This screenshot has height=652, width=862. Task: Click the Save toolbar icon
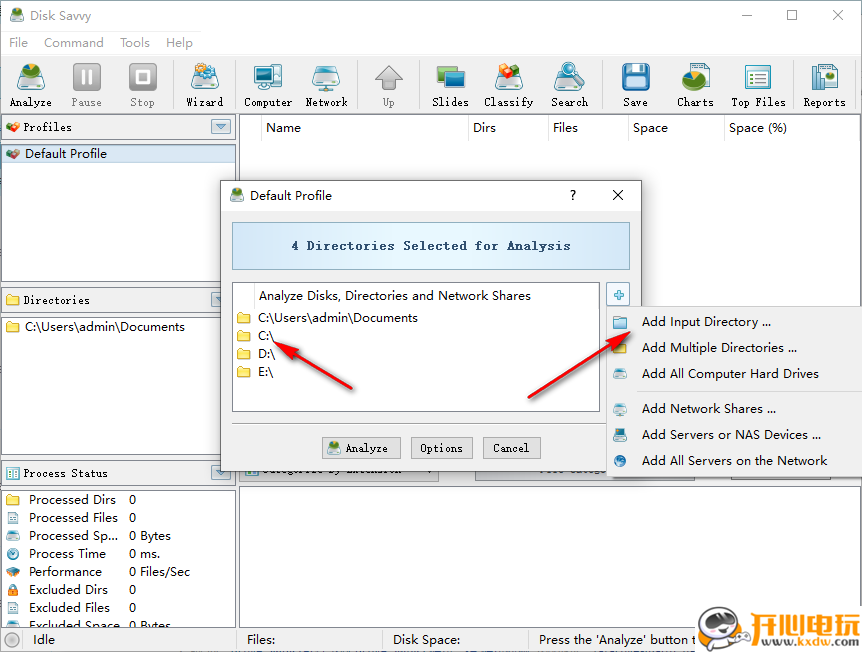click(635, 85)
